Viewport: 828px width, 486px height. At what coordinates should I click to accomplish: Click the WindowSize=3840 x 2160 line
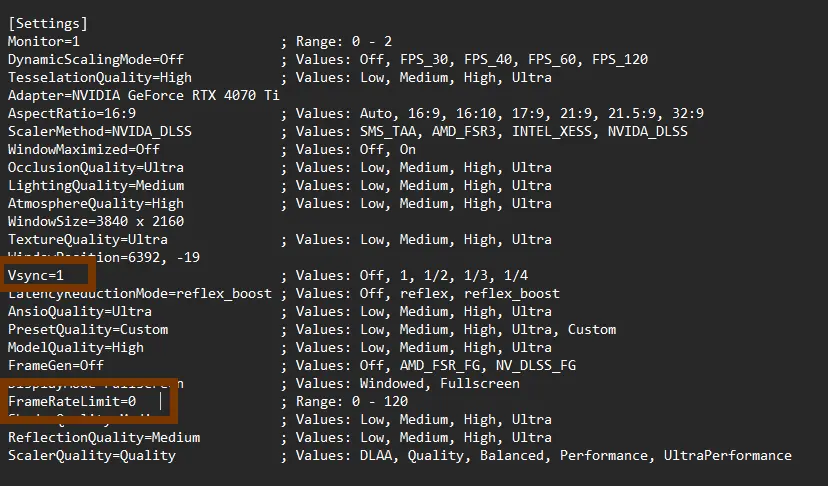(96, 221)
